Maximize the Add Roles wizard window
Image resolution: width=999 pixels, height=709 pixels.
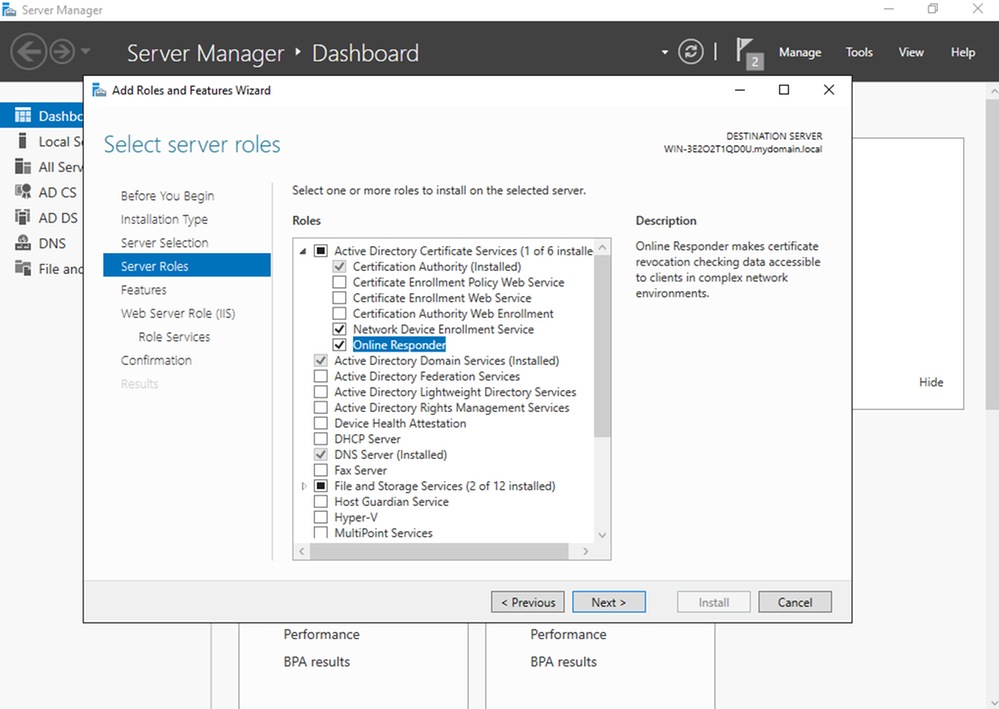[784, 90]
